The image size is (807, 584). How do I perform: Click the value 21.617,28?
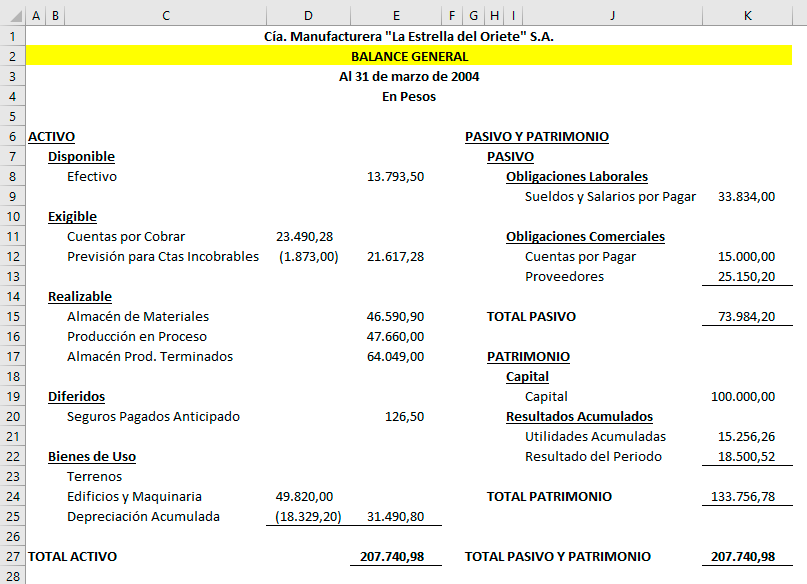395,257
